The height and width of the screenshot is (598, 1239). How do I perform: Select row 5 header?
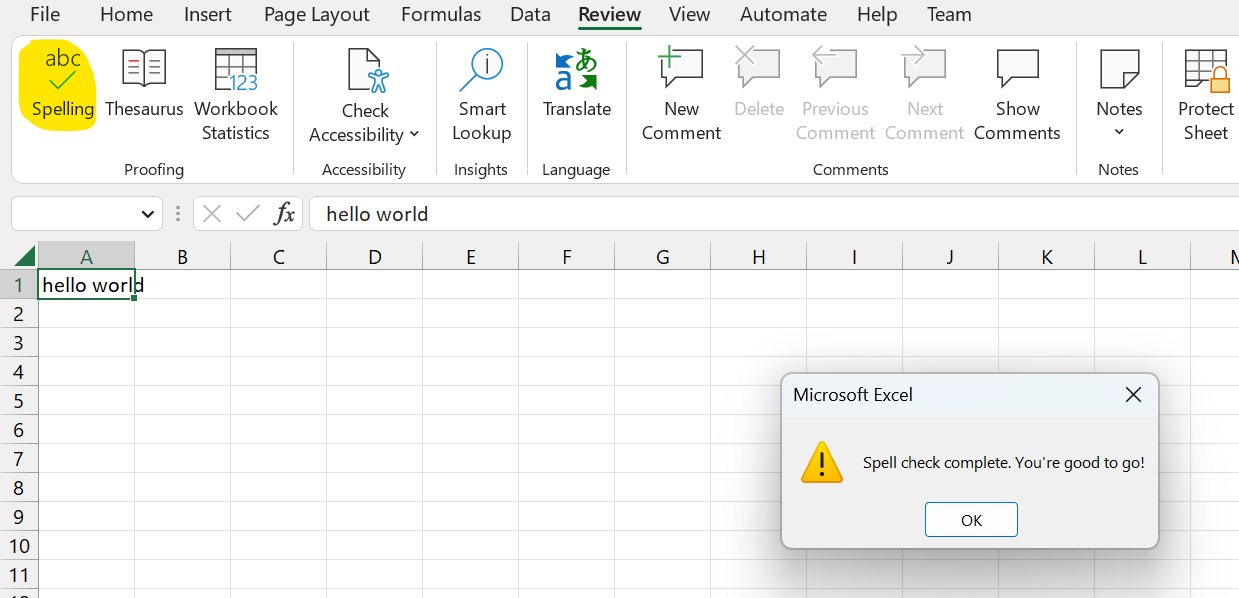point(18,401)
